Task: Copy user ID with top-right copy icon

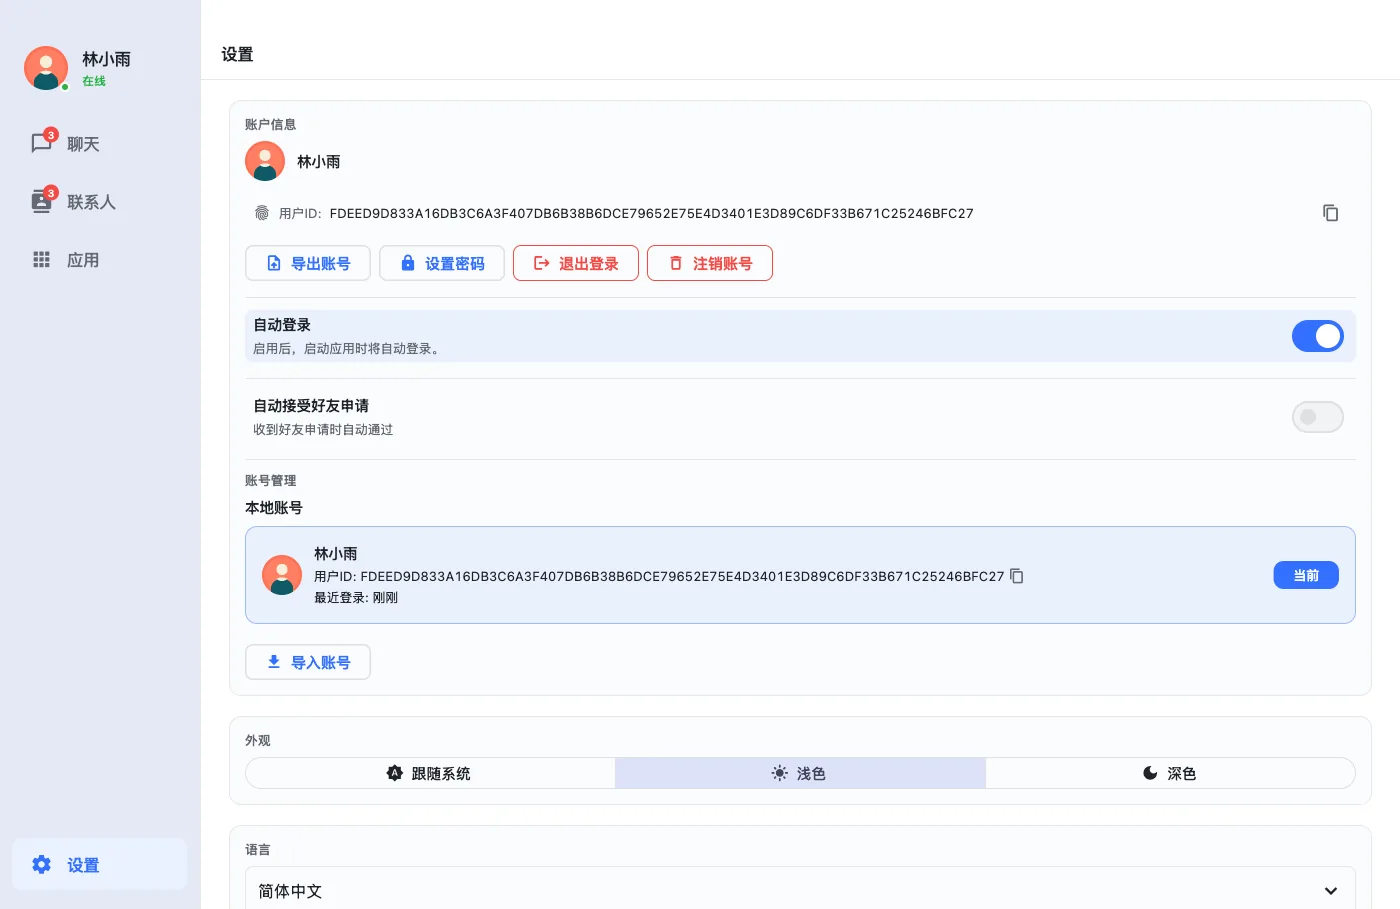Action: point(1330,213)
